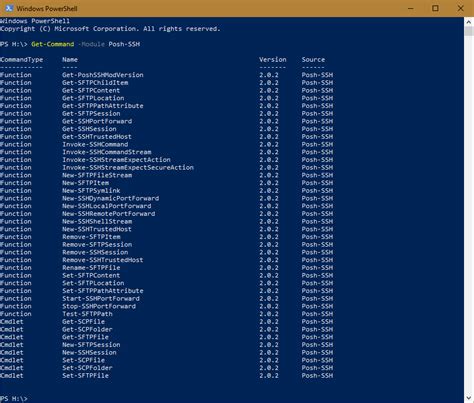Image resolution: width=474 pixels, height=403 pixels.
Task: Click the PowerShell icon in the title bar
Action: point(9,8)
